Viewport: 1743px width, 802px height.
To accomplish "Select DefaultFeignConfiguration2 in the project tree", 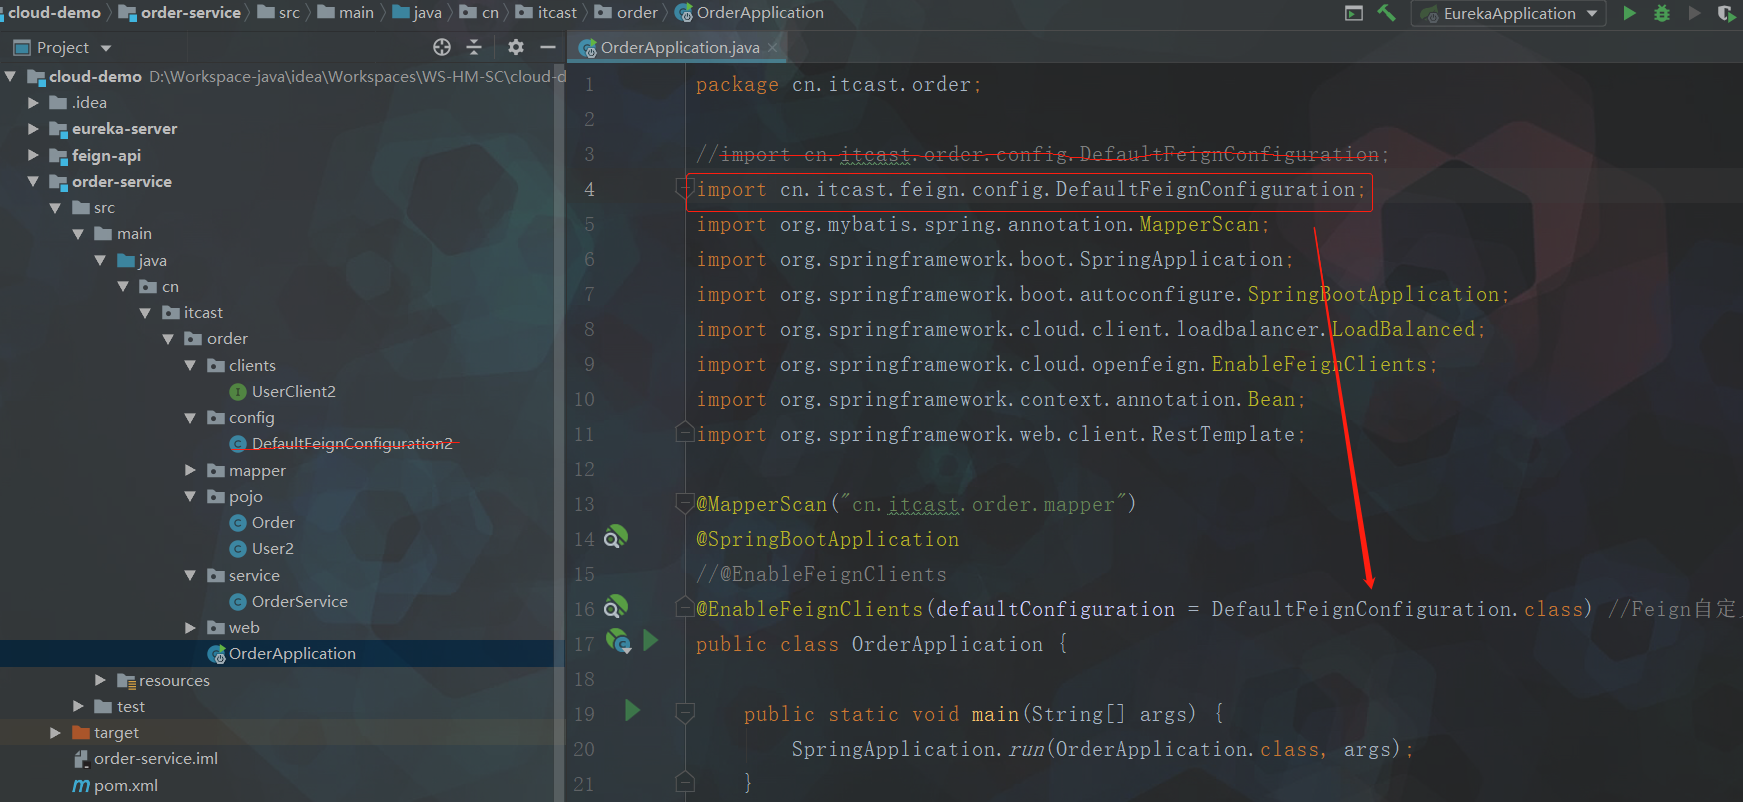I will click(x=352, y=444).
